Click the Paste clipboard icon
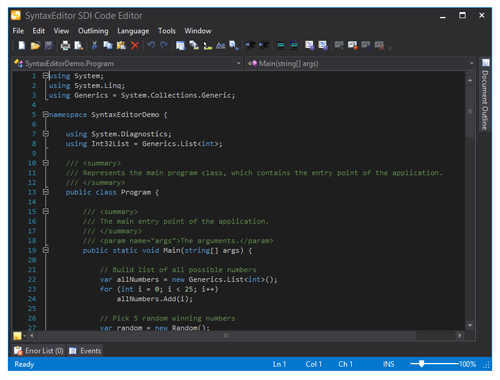This screenshot has height=380, width=500. 121,45
